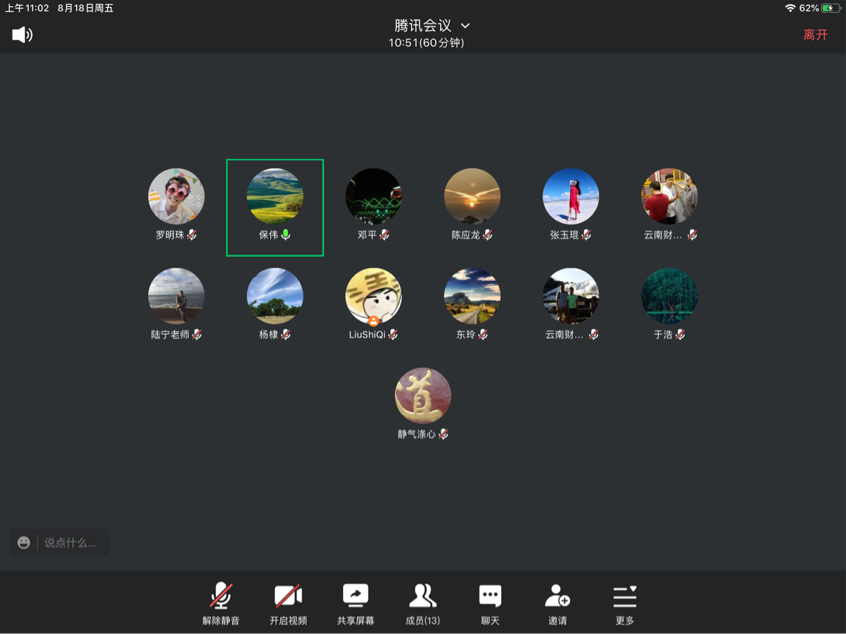This screenshot has height=634, width=846.
Task: Select 罗明珠's avatar
Action: 176,196
